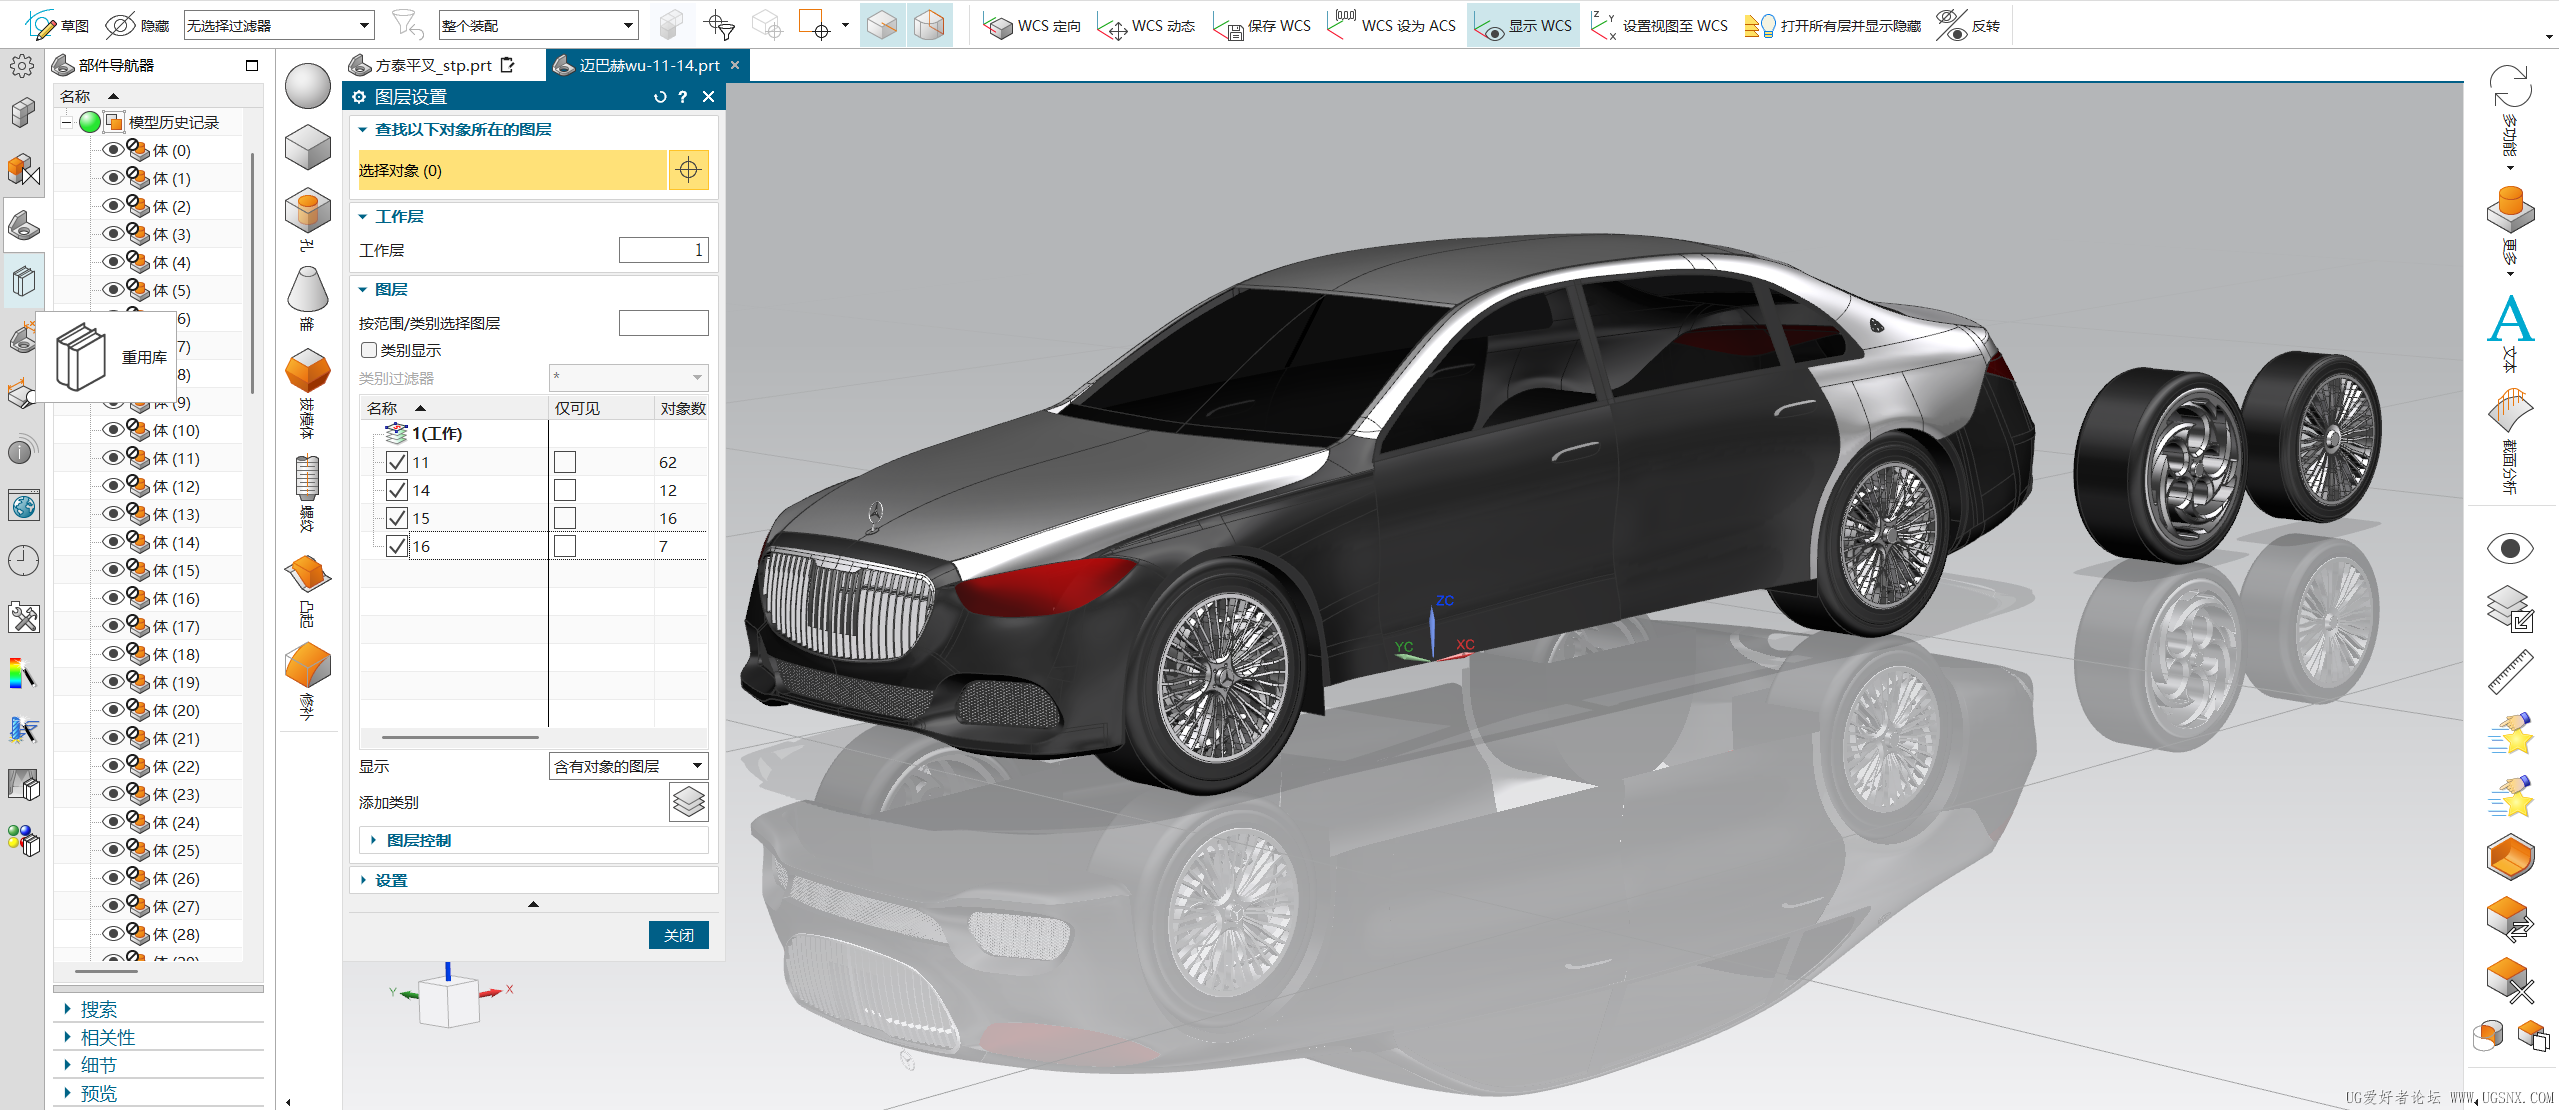Screen dimensions: 2559x1110
Task: Click the 工作层 number input field
Action: (663, 250)
